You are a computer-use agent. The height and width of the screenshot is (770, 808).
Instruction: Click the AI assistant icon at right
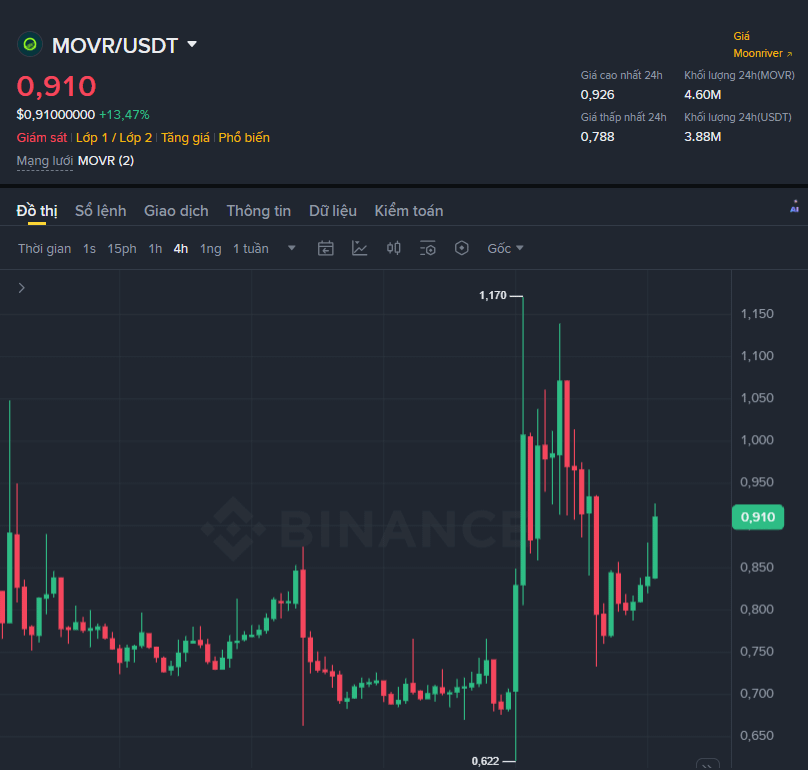point(795,206)
